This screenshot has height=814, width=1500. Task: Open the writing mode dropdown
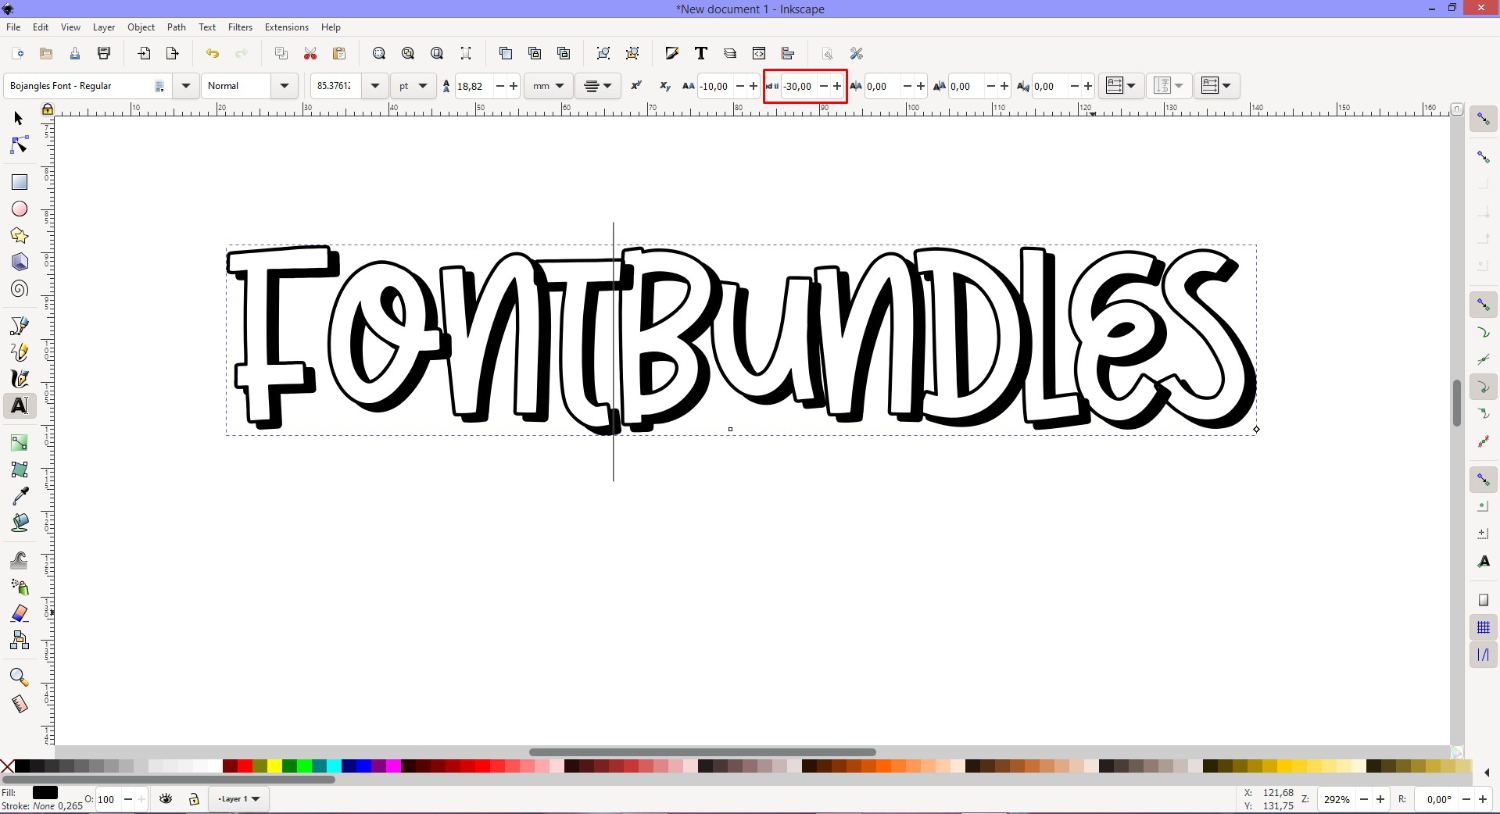click(x=1121, y=86)
